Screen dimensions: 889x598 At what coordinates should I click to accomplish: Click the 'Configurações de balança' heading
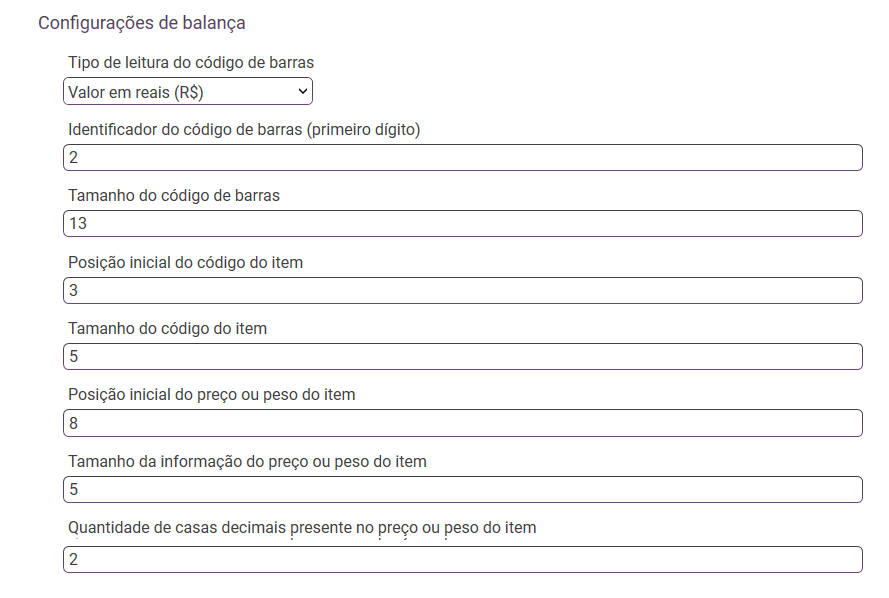click(142, 22)
